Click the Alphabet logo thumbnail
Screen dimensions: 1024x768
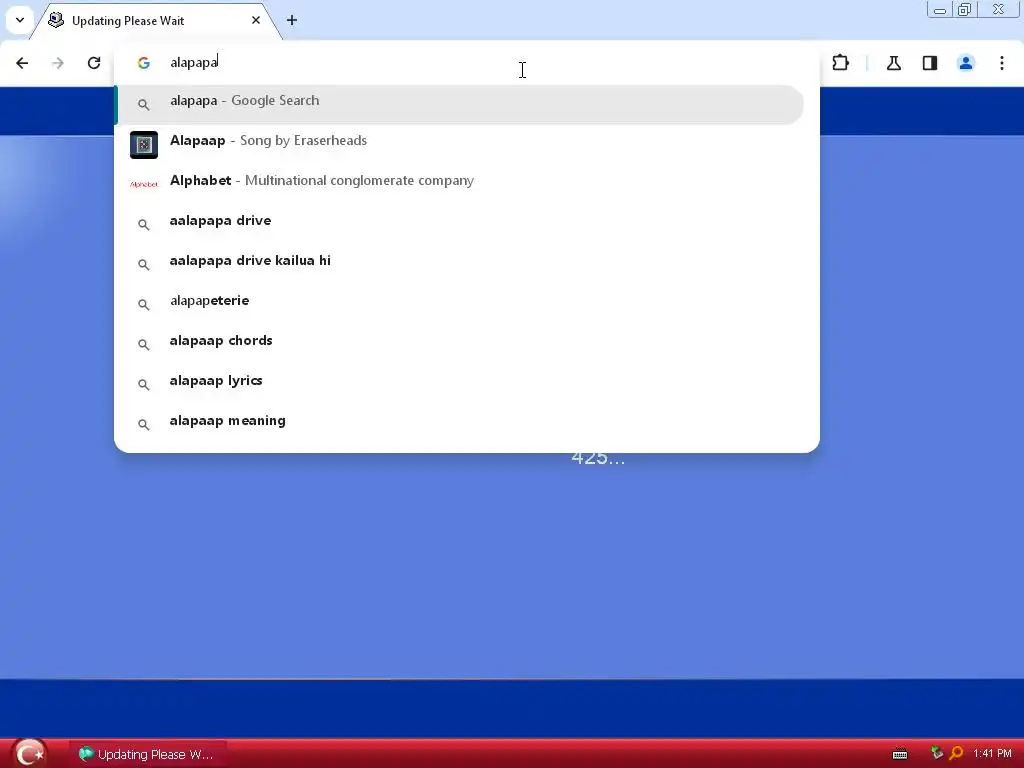(144, 185)
